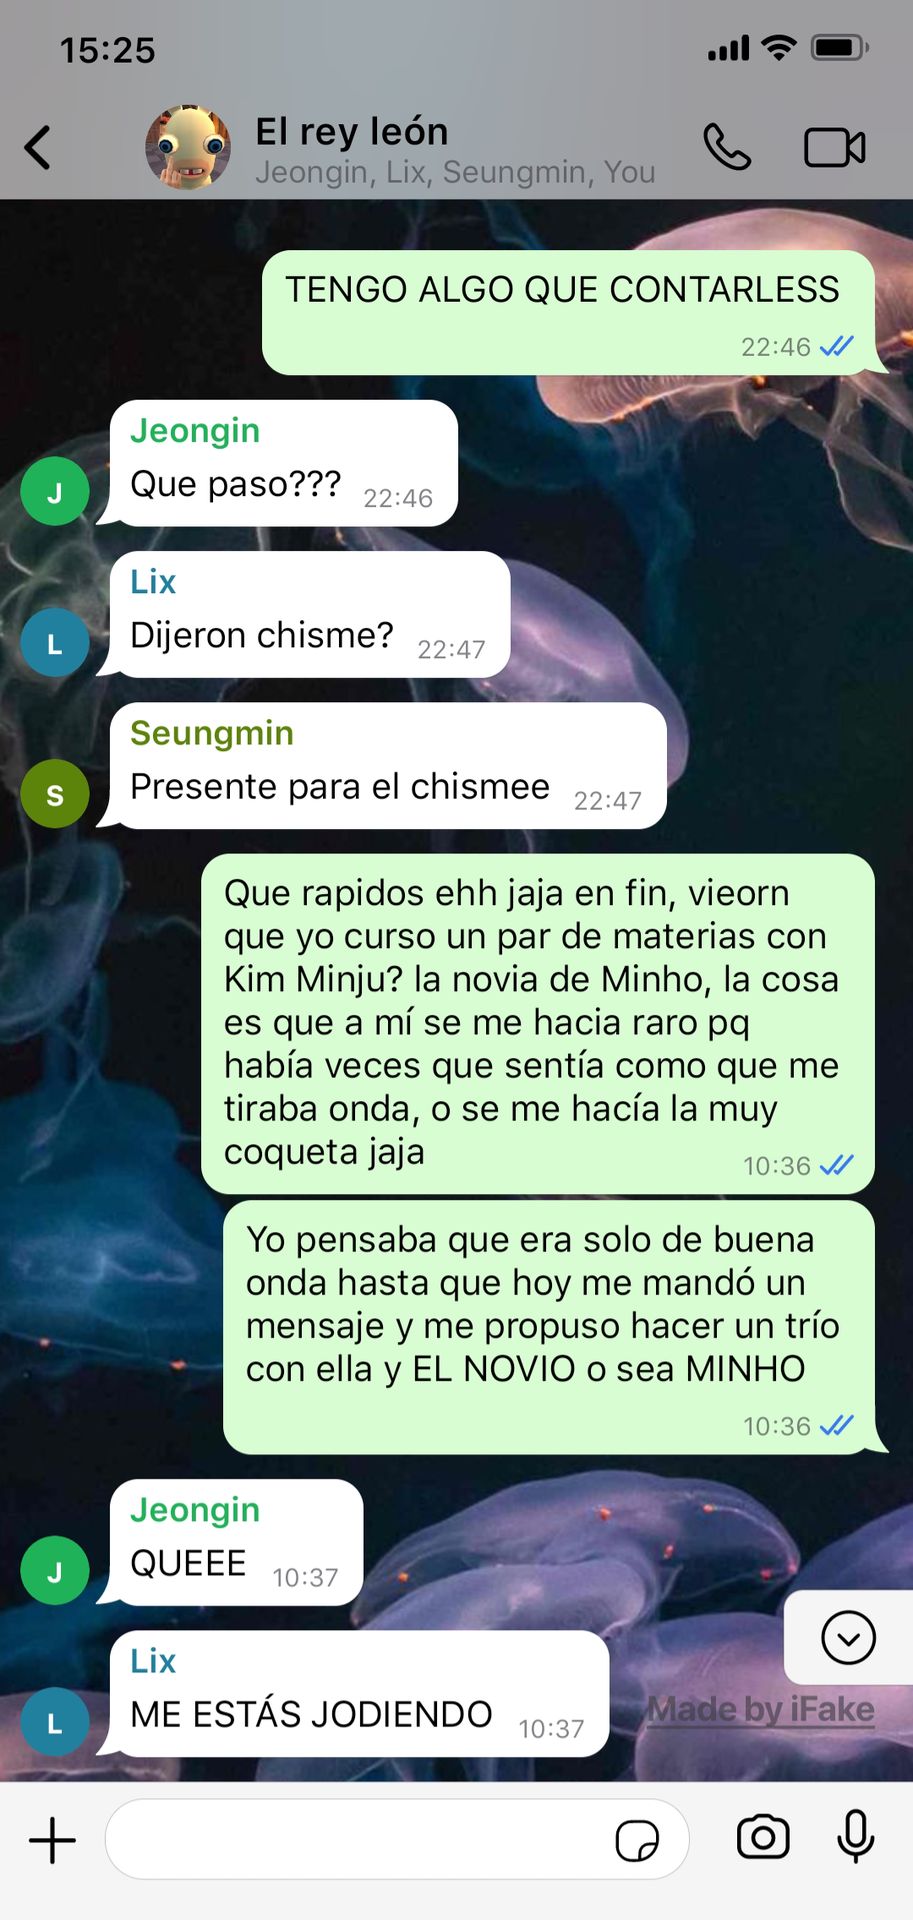This screenshot has height=1920, width=913.
Task: Select Lix's ME ESTÁS JODIENDO message
Action: (359, 1694)
